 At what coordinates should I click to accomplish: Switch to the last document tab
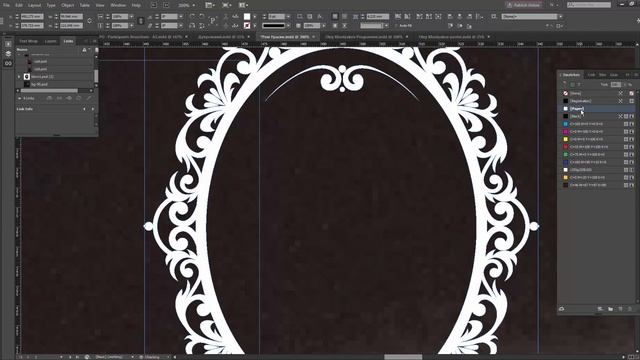tap(453, 37)
